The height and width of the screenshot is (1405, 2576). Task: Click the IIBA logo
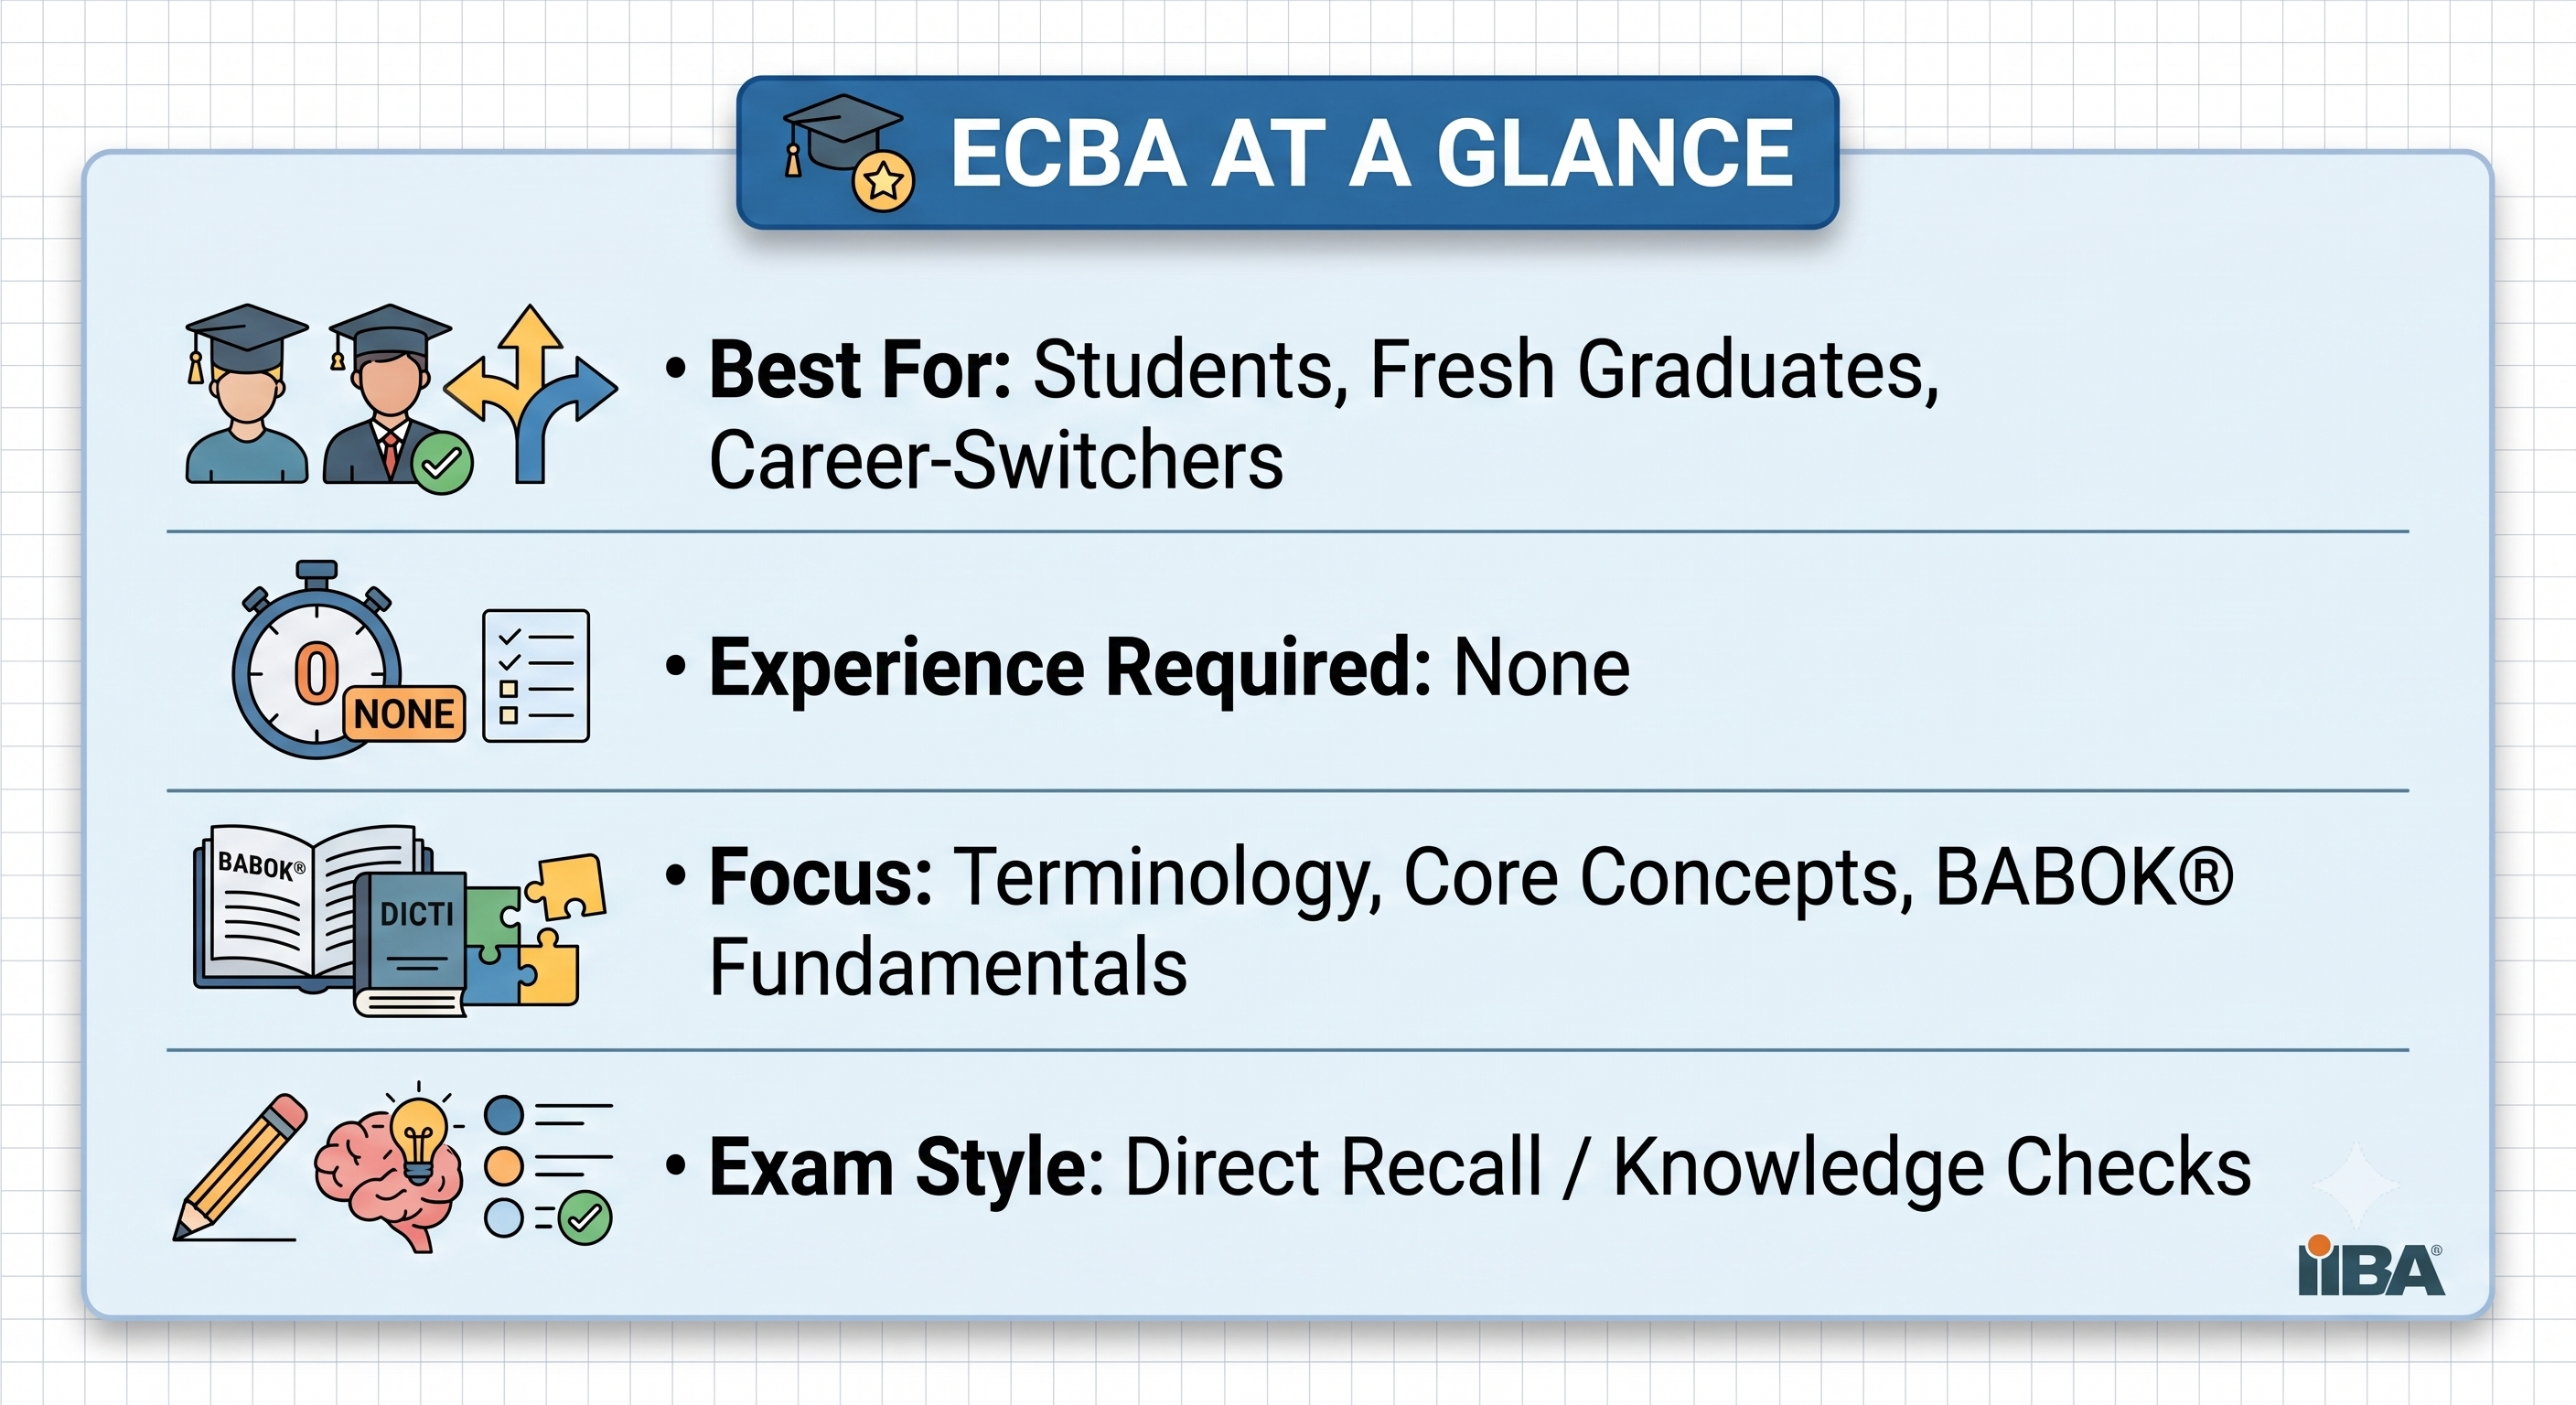[x=2372, y=1266]
